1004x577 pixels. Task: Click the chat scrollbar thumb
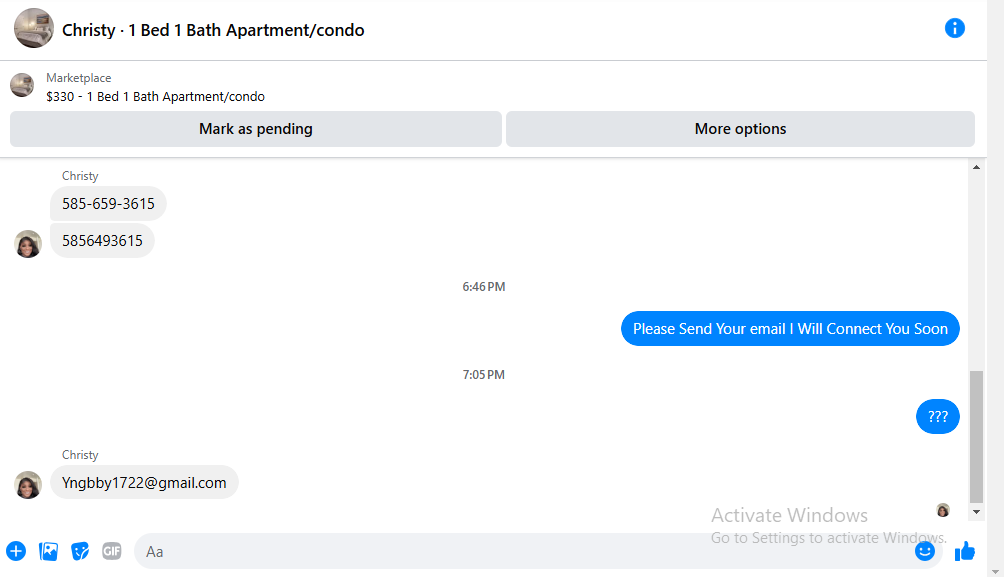tap(976, 437)
